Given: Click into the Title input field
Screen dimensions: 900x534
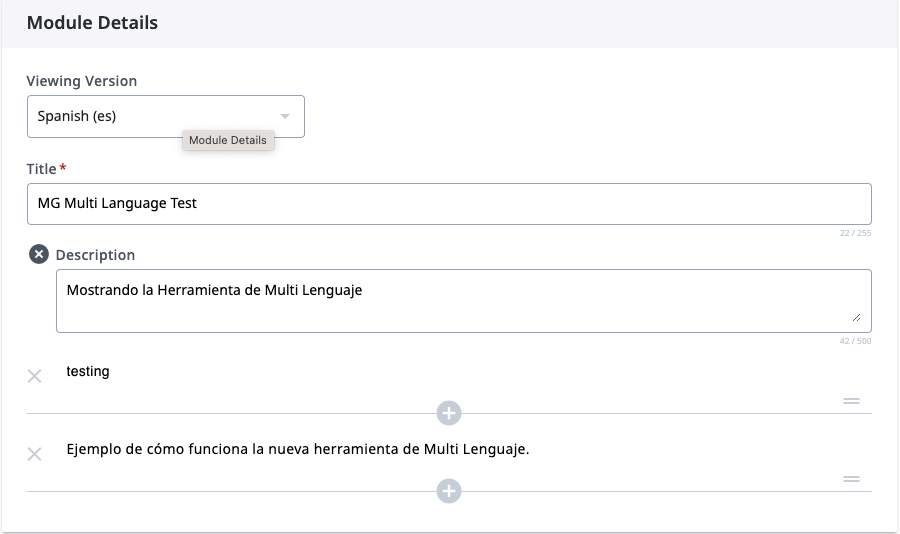Looking at the screenshot, I should [x=449, y=204].
